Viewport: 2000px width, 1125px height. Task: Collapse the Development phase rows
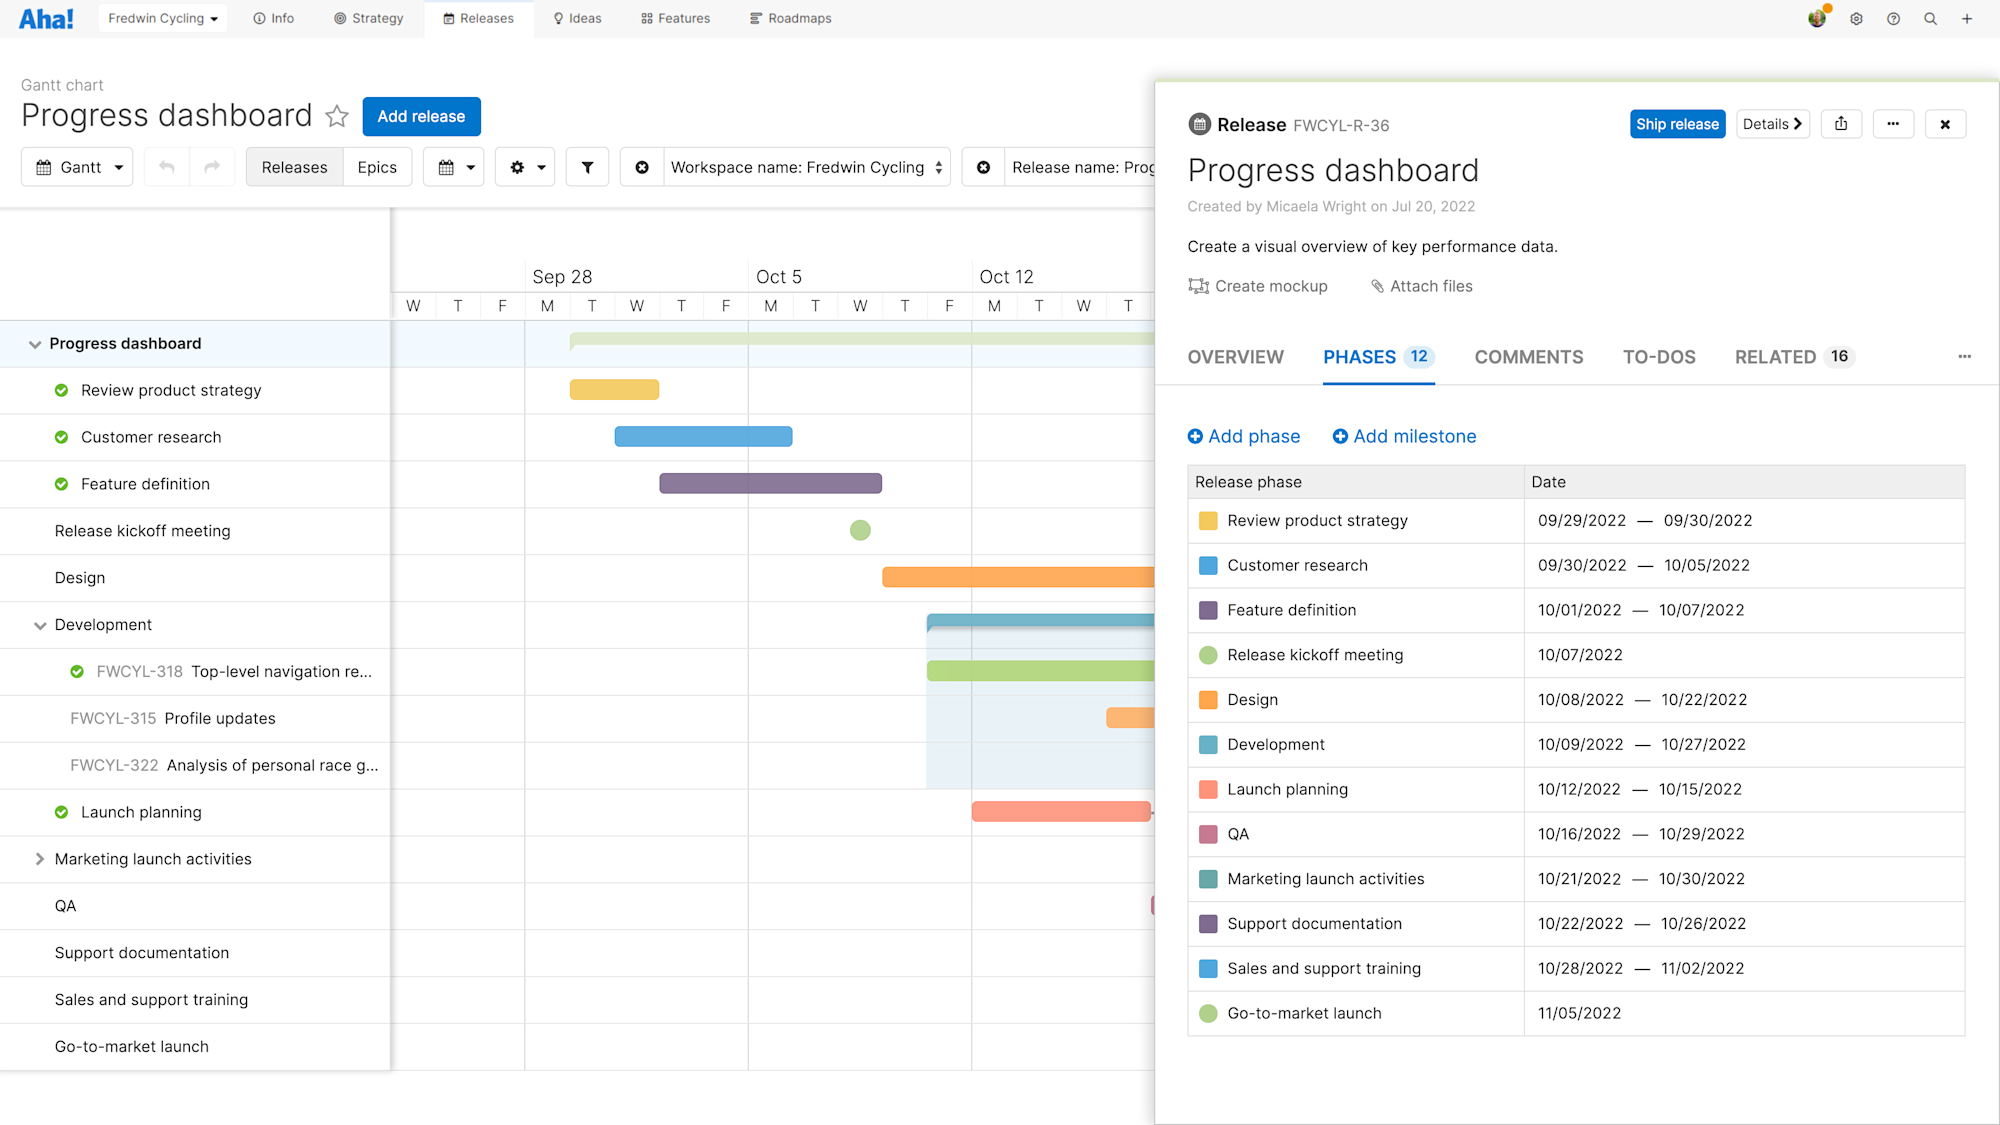(40, 625)
